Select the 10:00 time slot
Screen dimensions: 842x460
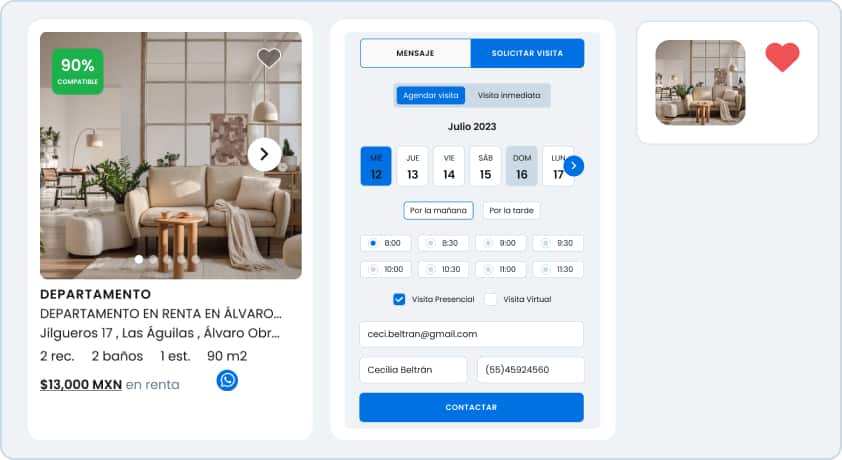tap(386, 269)
